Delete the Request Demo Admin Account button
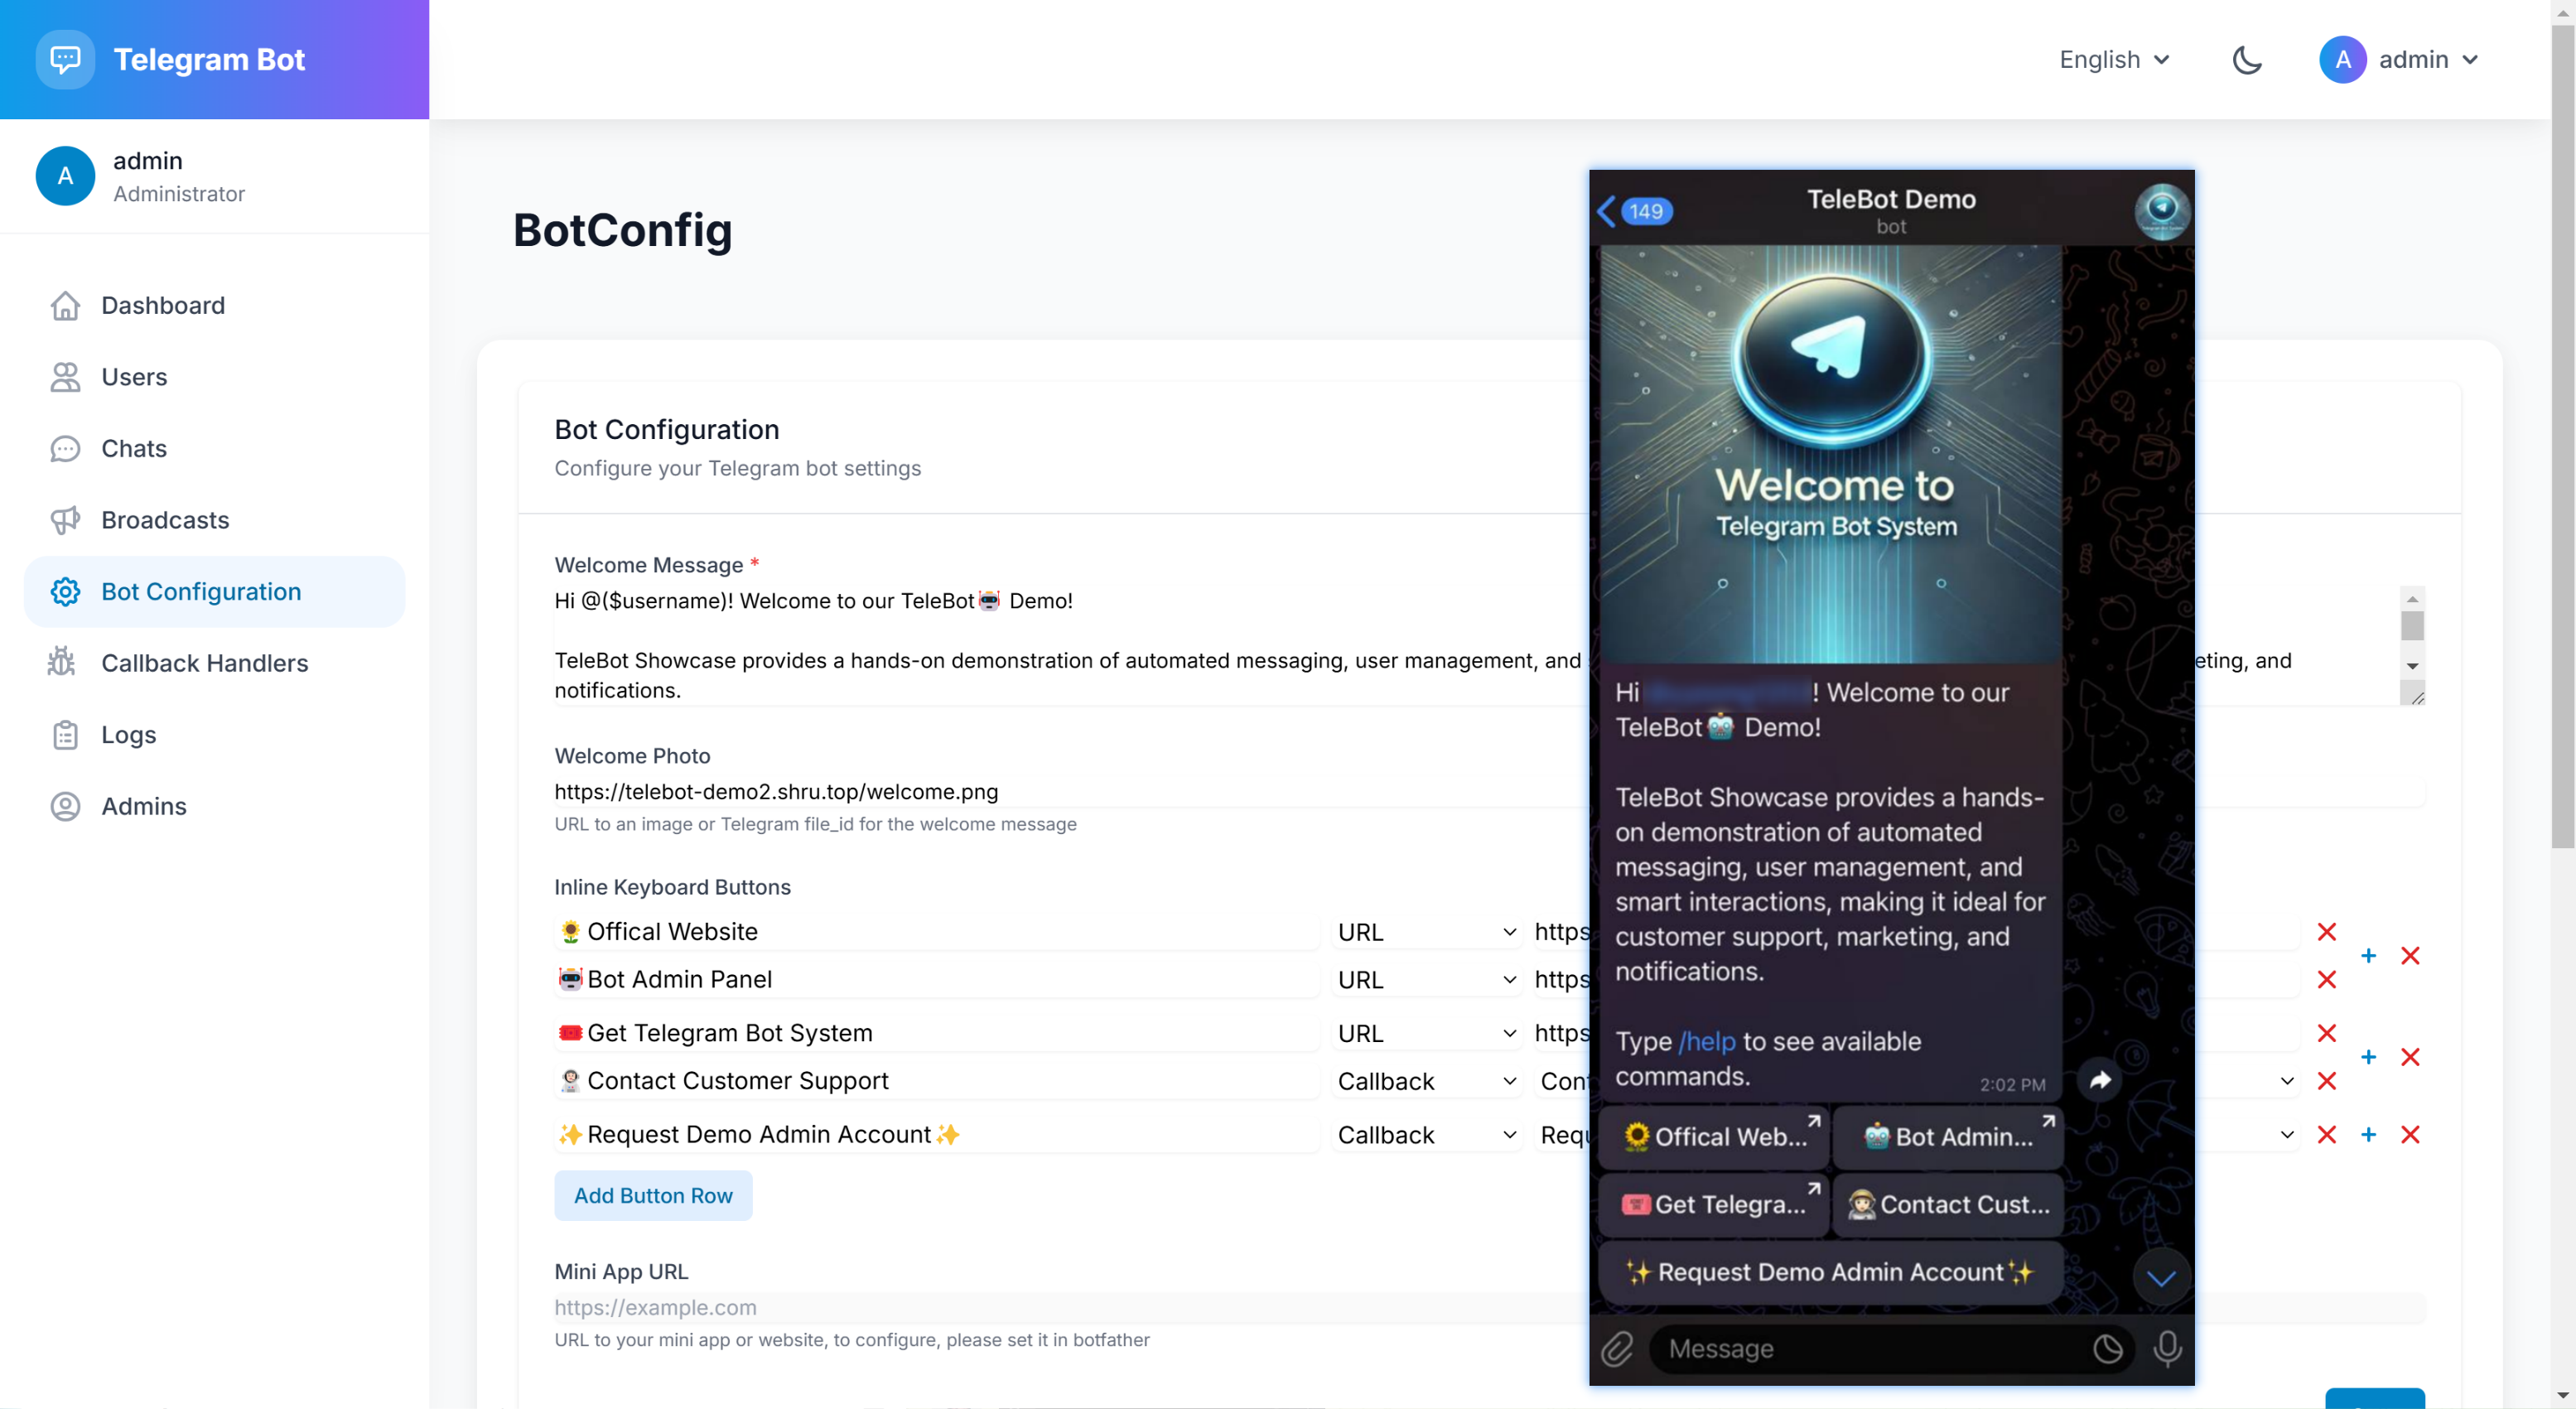Image resolution: width=2576 pixels, height=1409 pixels. coord(2326,1134)
